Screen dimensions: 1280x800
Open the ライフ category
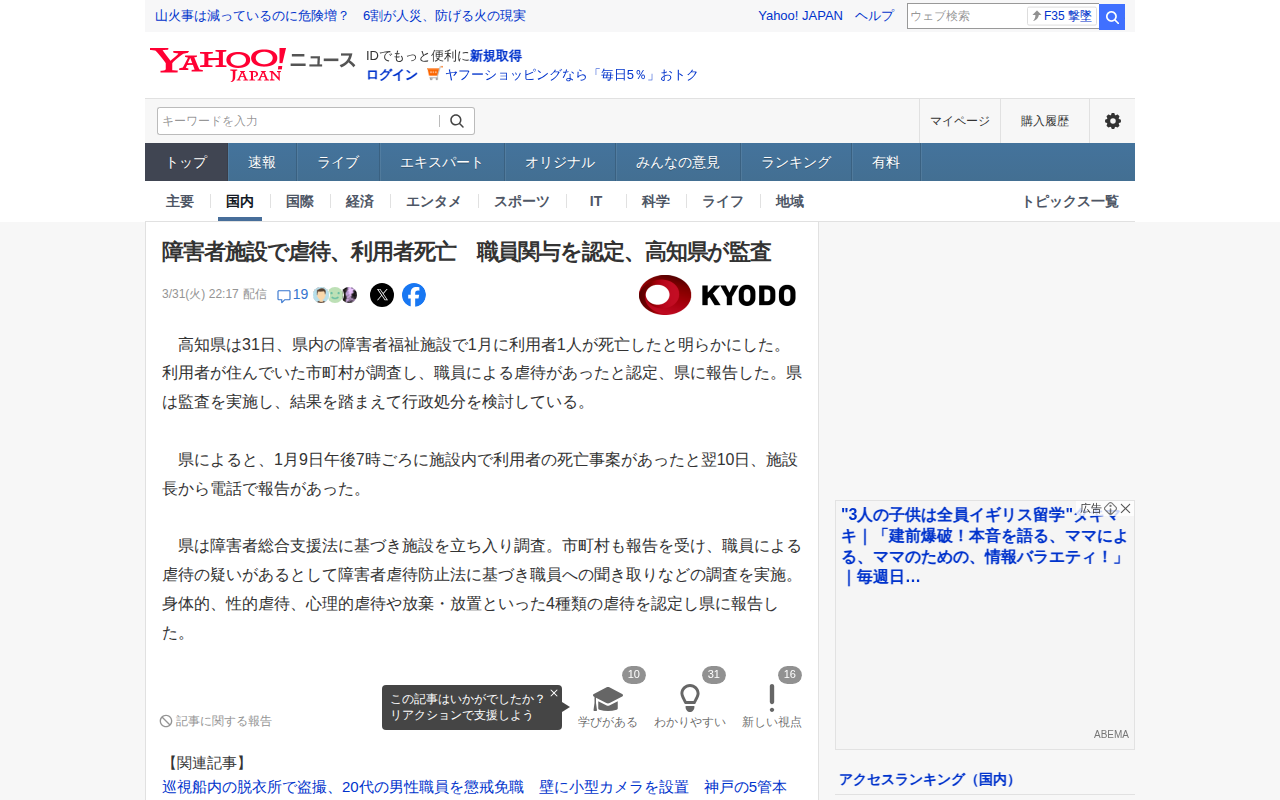(x=723, y=201)
